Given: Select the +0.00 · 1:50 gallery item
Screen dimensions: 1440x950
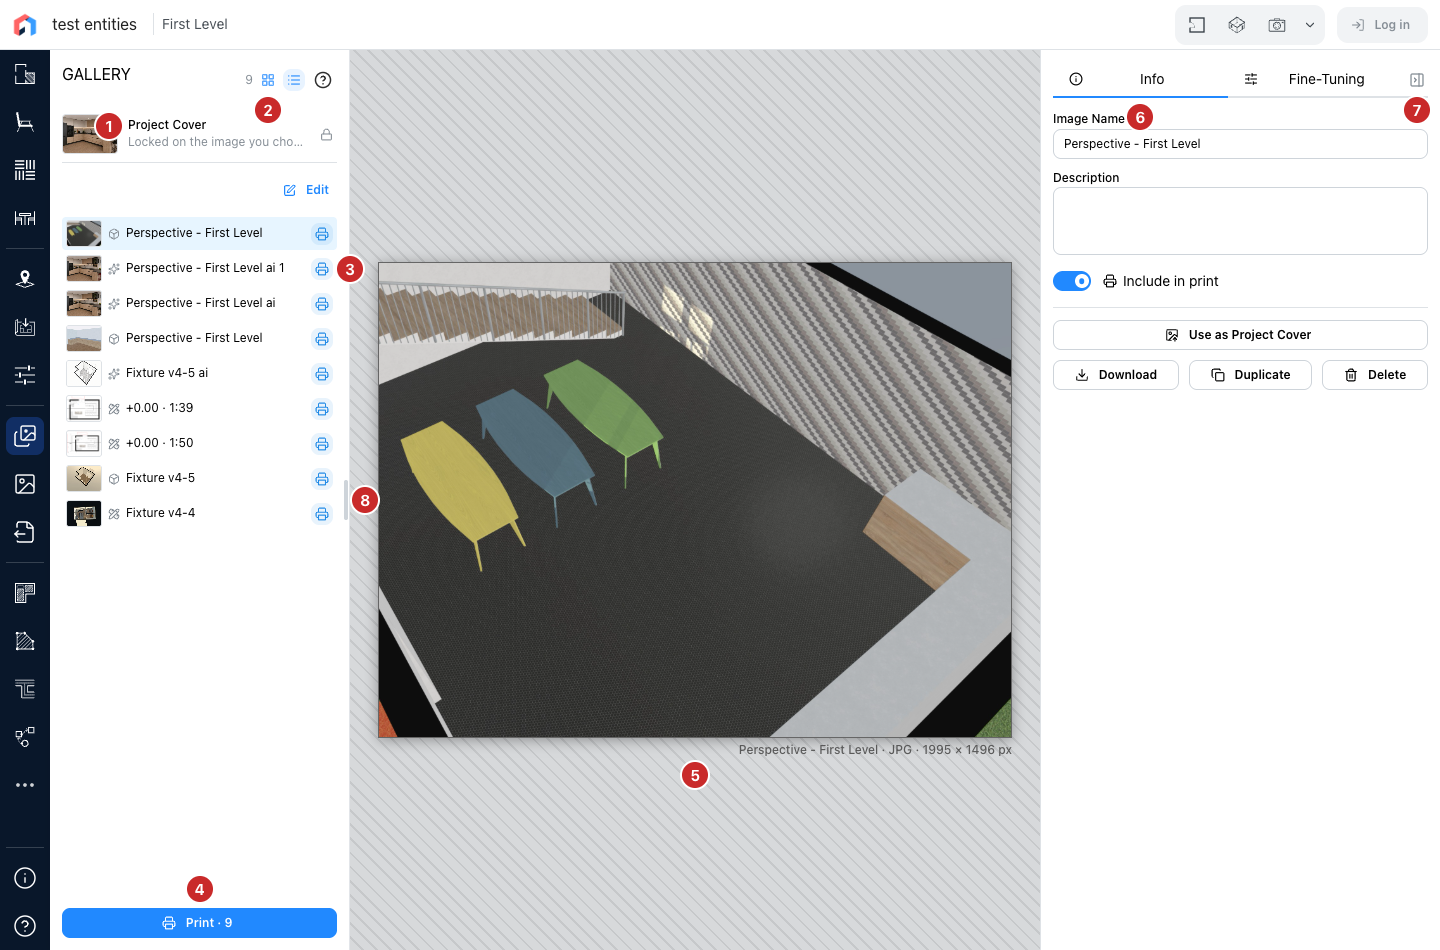Looking at the screenshot, I should (199, 443).
